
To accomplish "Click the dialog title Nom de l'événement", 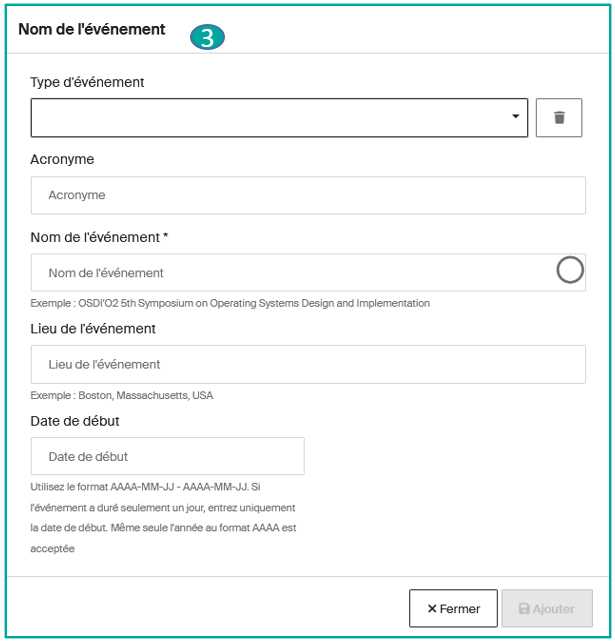I will coord(92,29).
